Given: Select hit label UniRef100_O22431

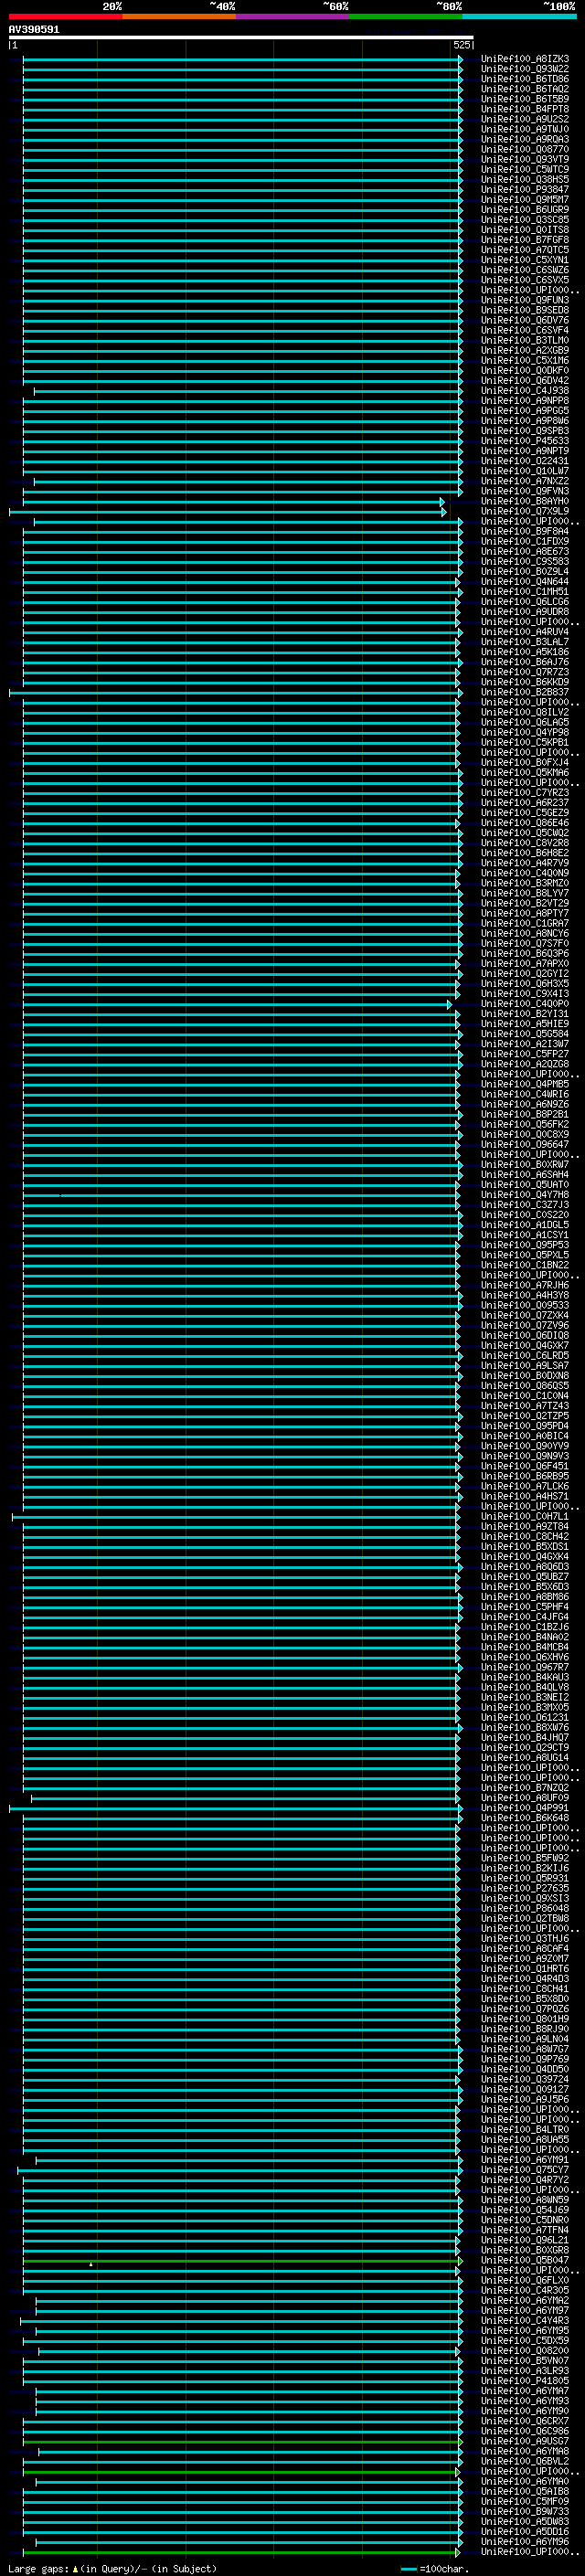Looking at the screenshot, I should pyautogui.click(x=525, y=461).
